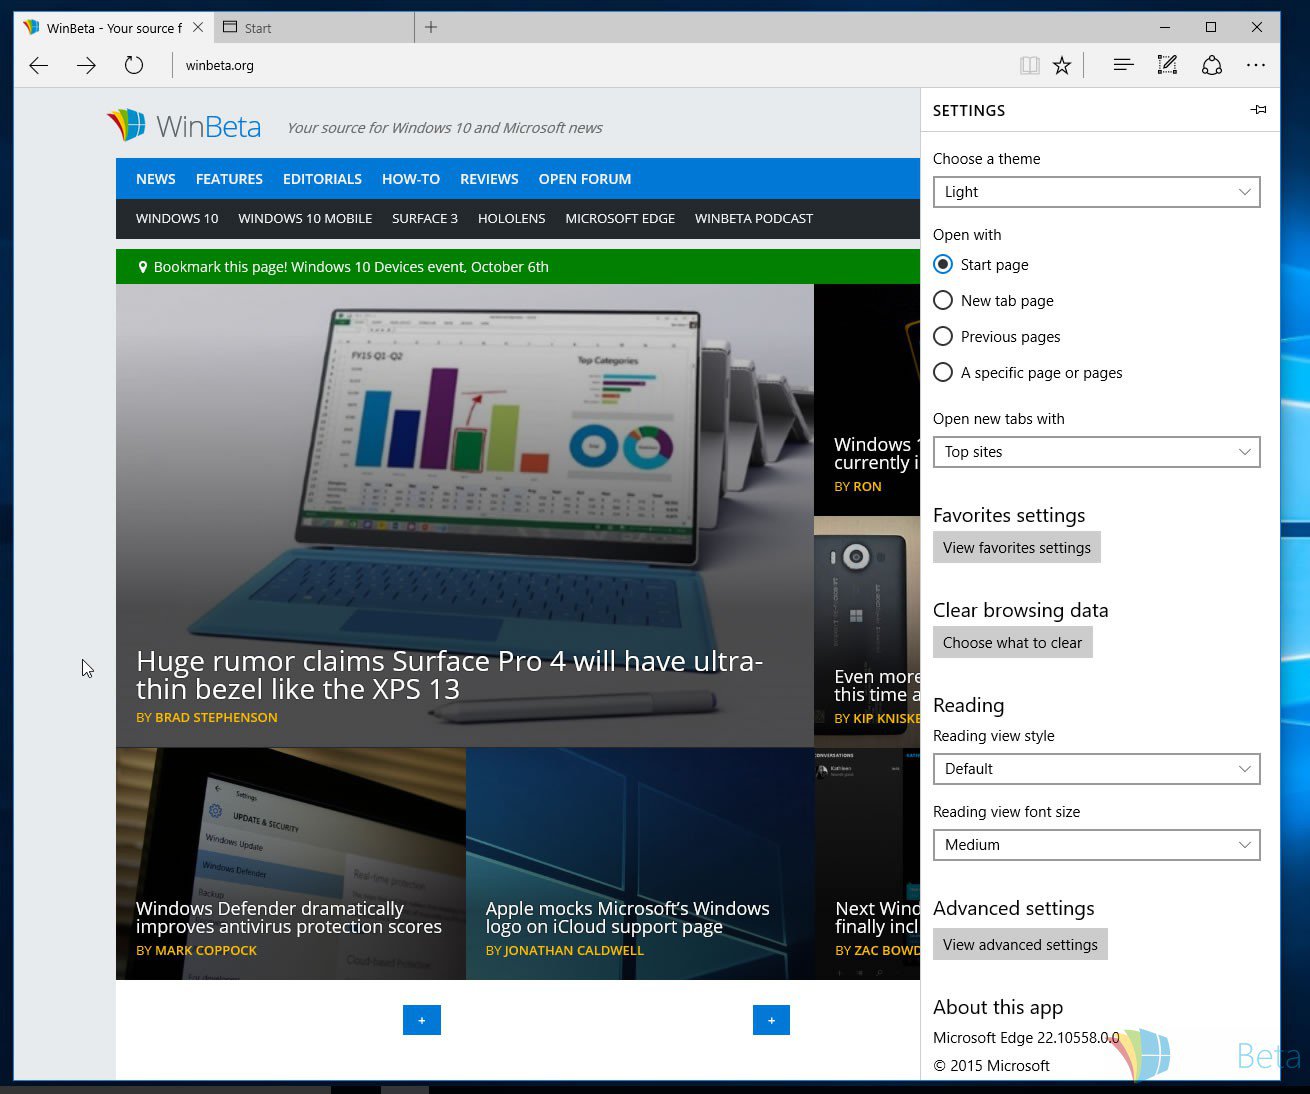Image resolution: width=1310 pixels, height=1094 pixels.
Task: Close the WinBeta tab
Action: (198, 27)
